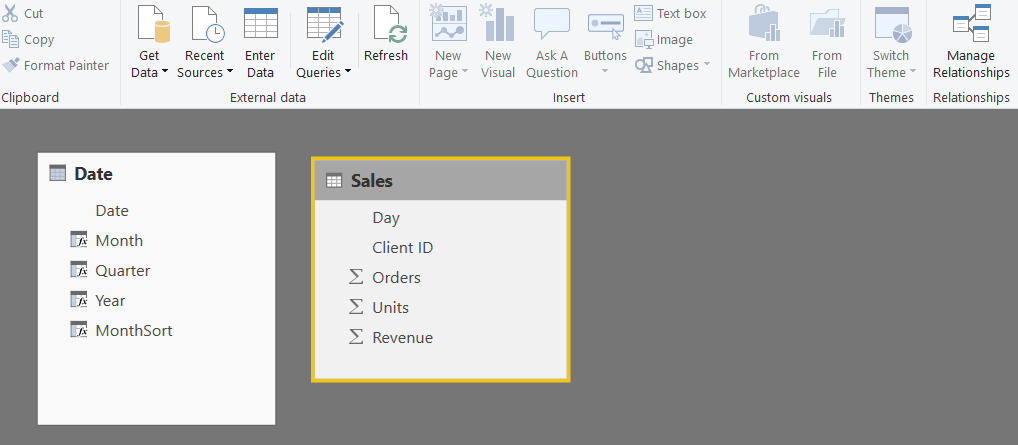Image resolution: width=1018 pixels, height=445 pixels.
Task: Click the Format Painter brush icon
Action: click(11, 66)
